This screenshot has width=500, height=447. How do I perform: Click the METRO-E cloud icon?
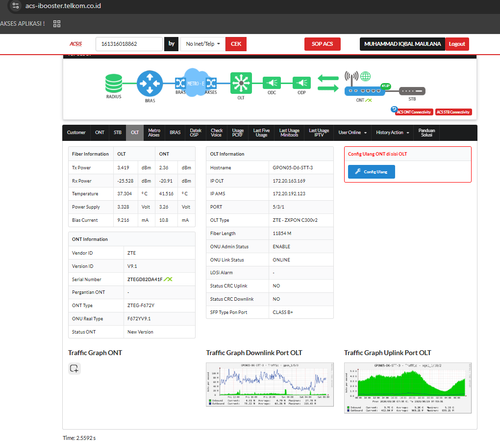pos(196,83)
